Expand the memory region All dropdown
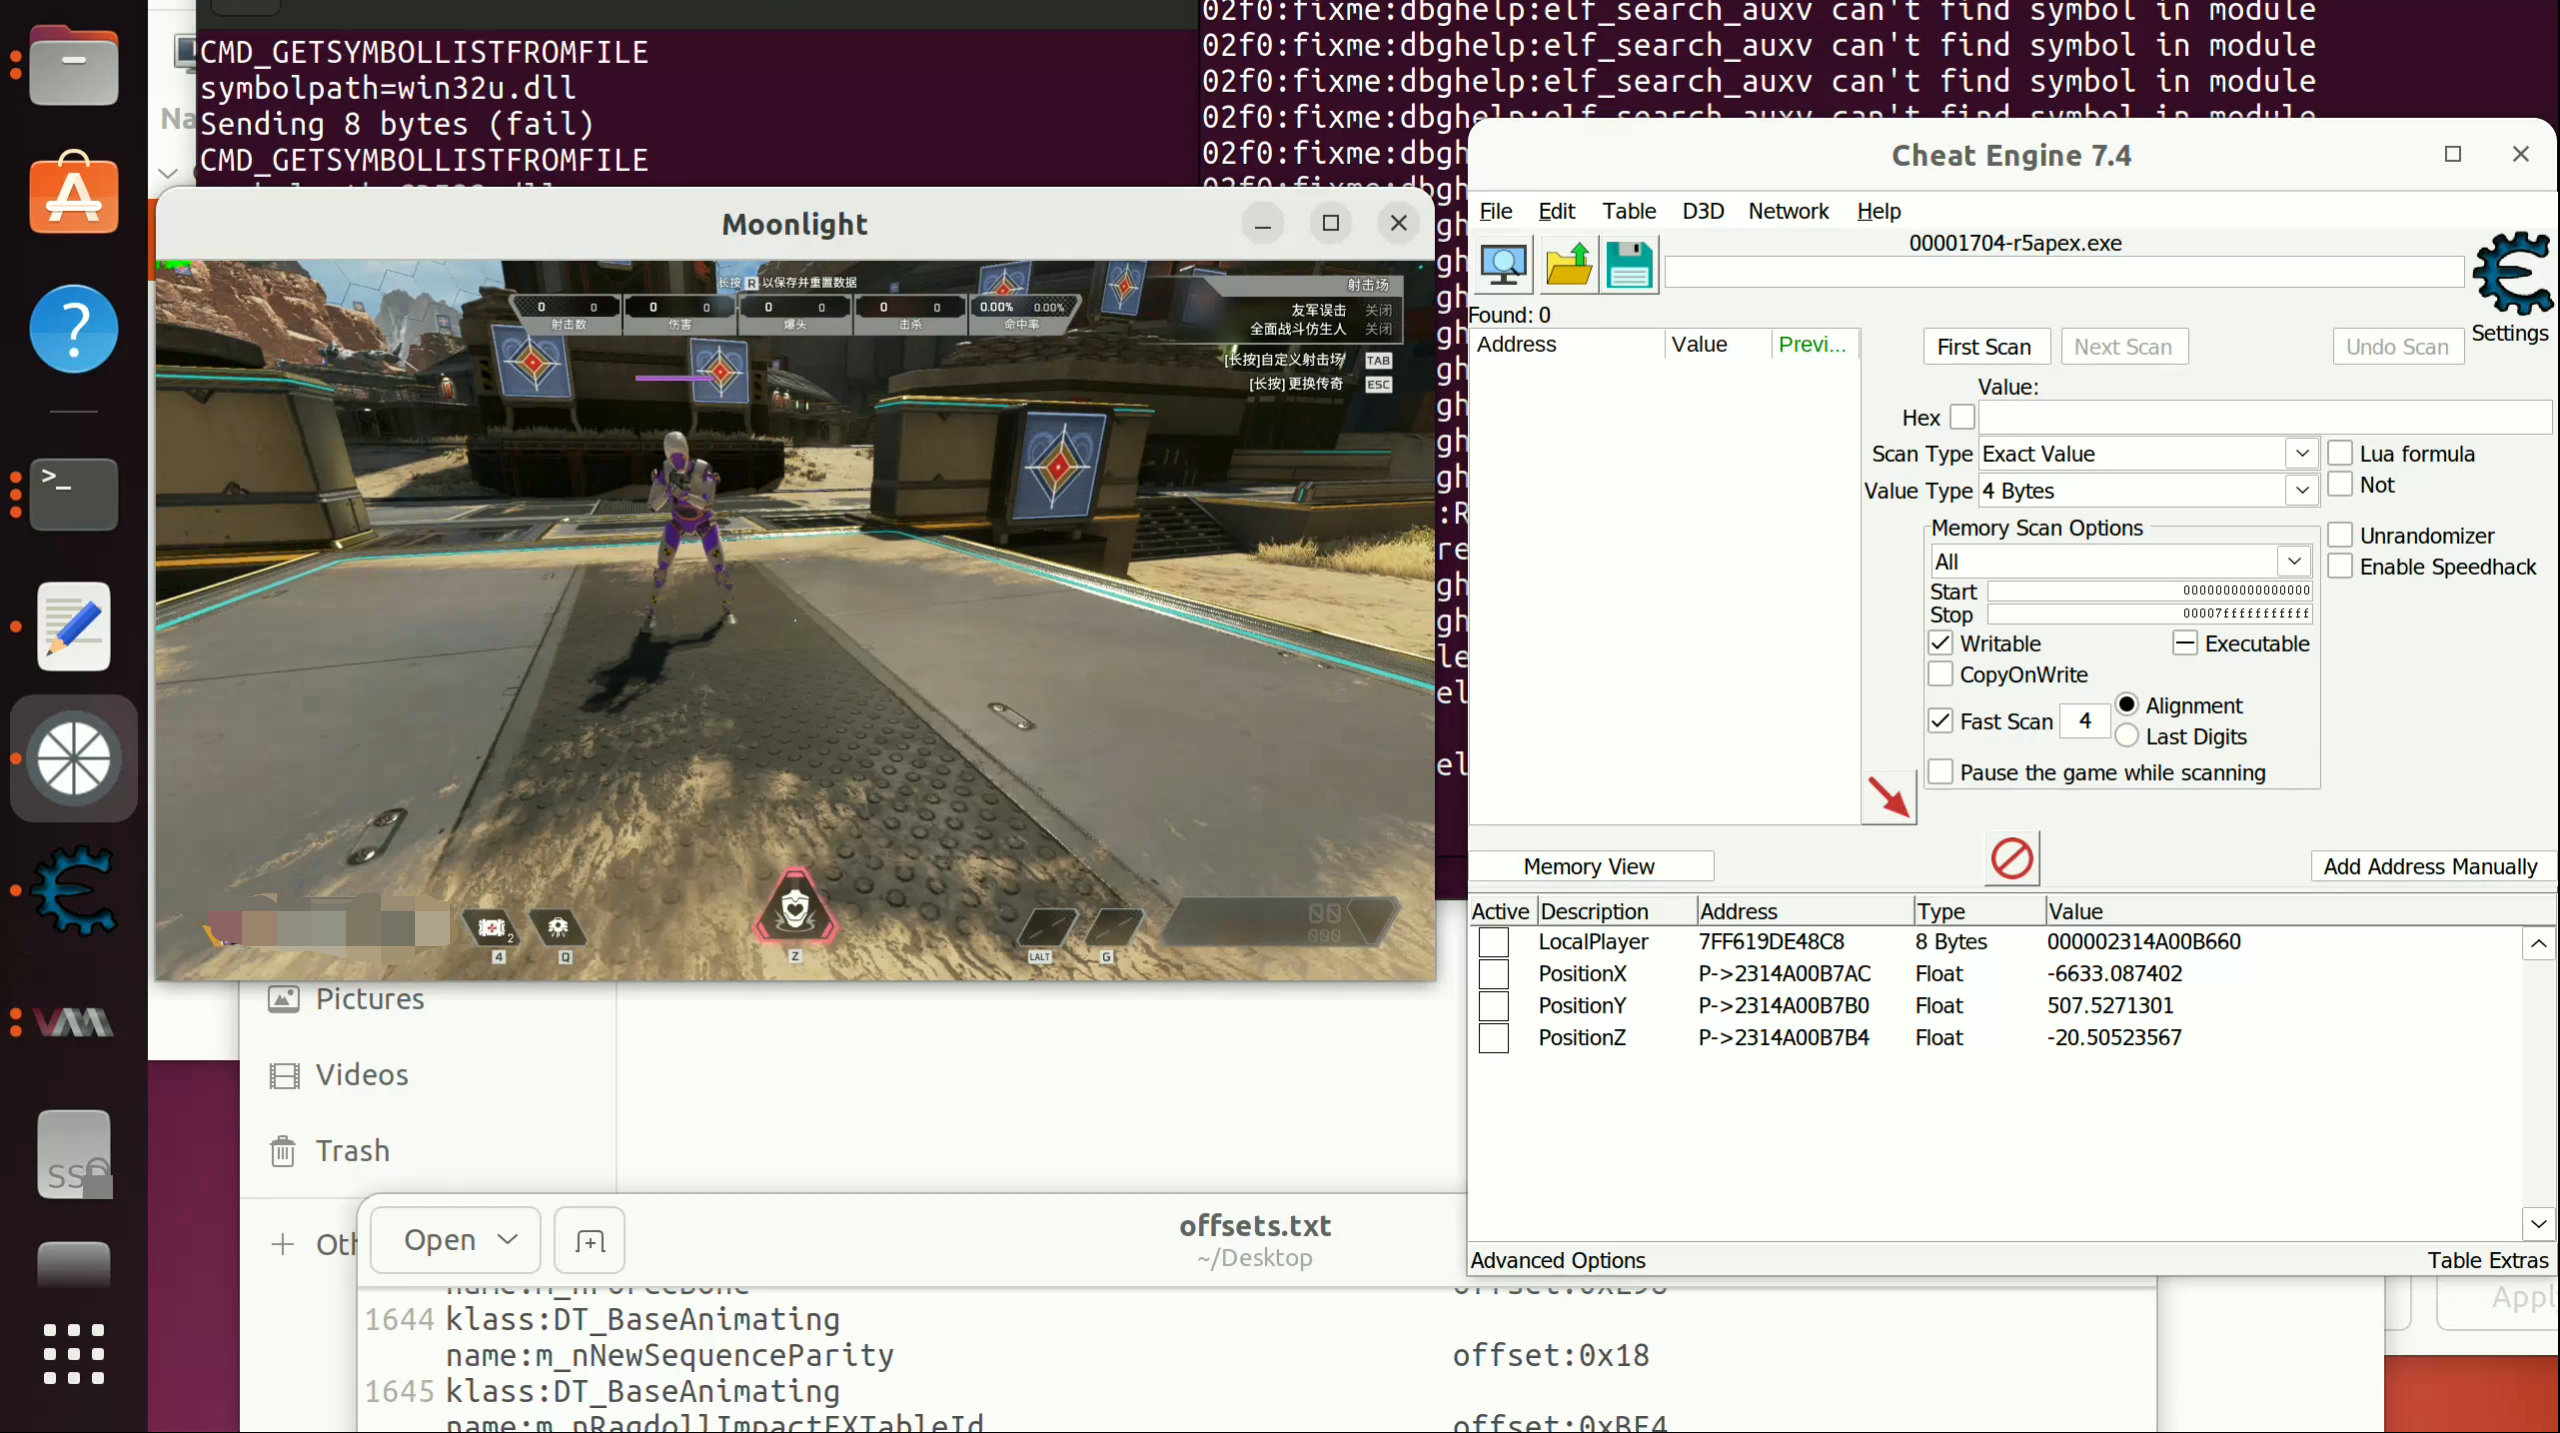 click(x=2293, y=562)
